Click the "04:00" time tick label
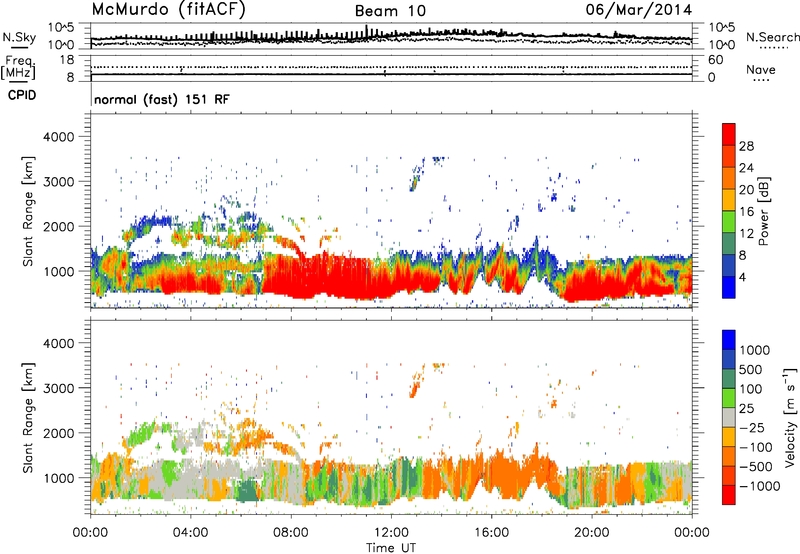This screenshot has height=554, width=800. (190, 533)
